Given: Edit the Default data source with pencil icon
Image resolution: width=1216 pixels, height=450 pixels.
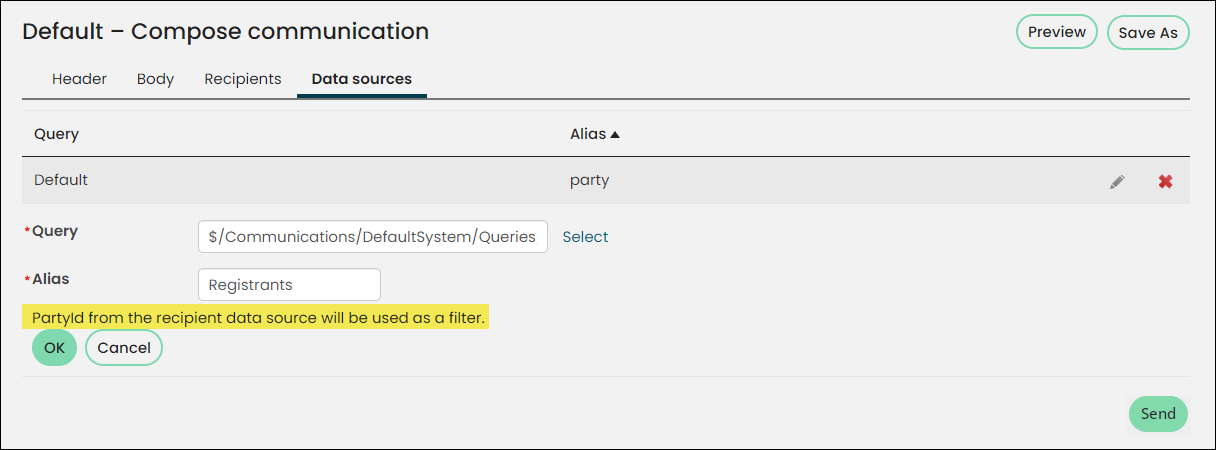Looking at the screenshot, I should 1117,182.
